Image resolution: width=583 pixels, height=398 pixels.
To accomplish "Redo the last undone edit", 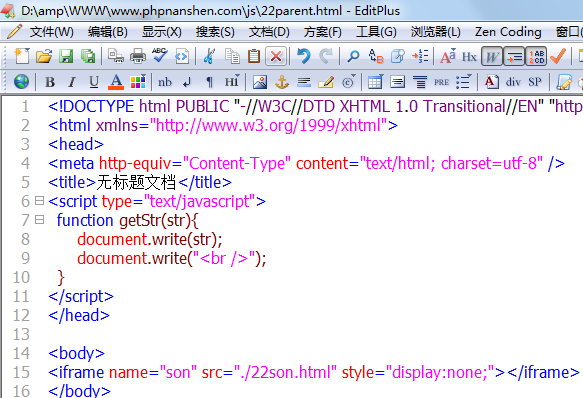I will click(326, 56).
